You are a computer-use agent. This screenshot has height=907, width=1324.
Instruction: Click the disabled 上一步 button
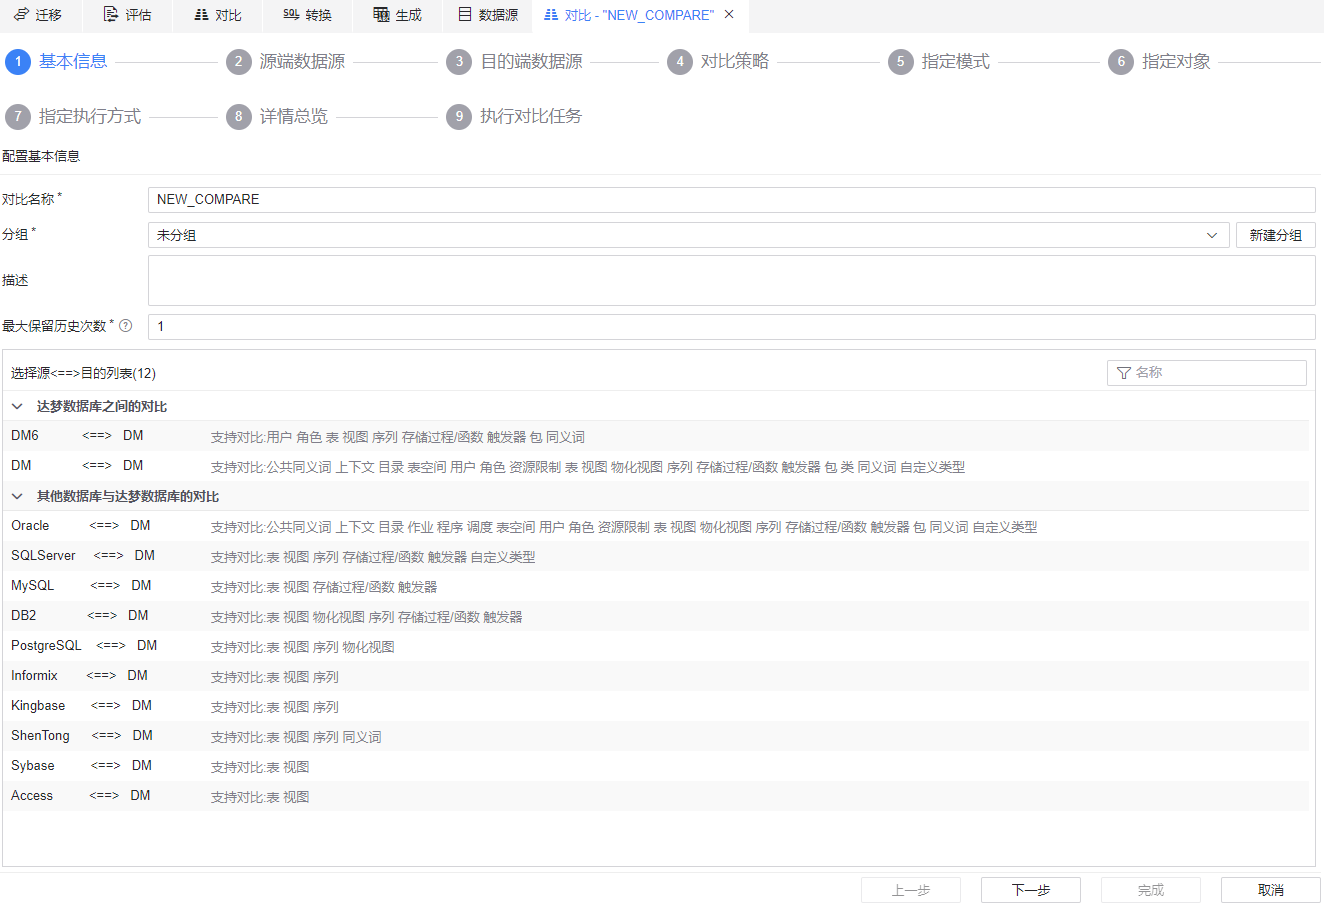click(x=911, y=890)
